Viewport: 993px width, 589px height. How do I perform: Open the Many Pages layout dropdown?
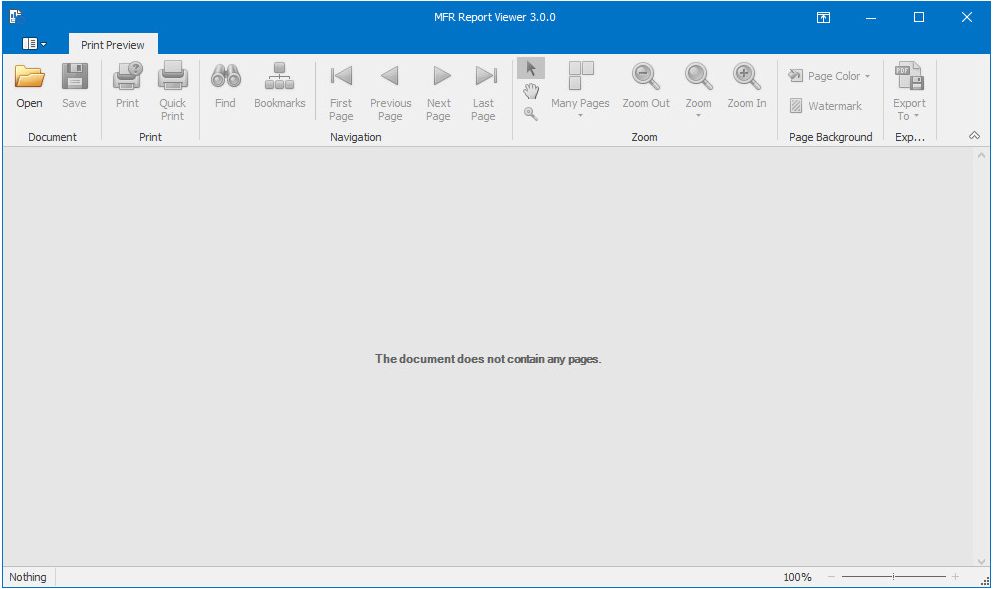[580, 90]
